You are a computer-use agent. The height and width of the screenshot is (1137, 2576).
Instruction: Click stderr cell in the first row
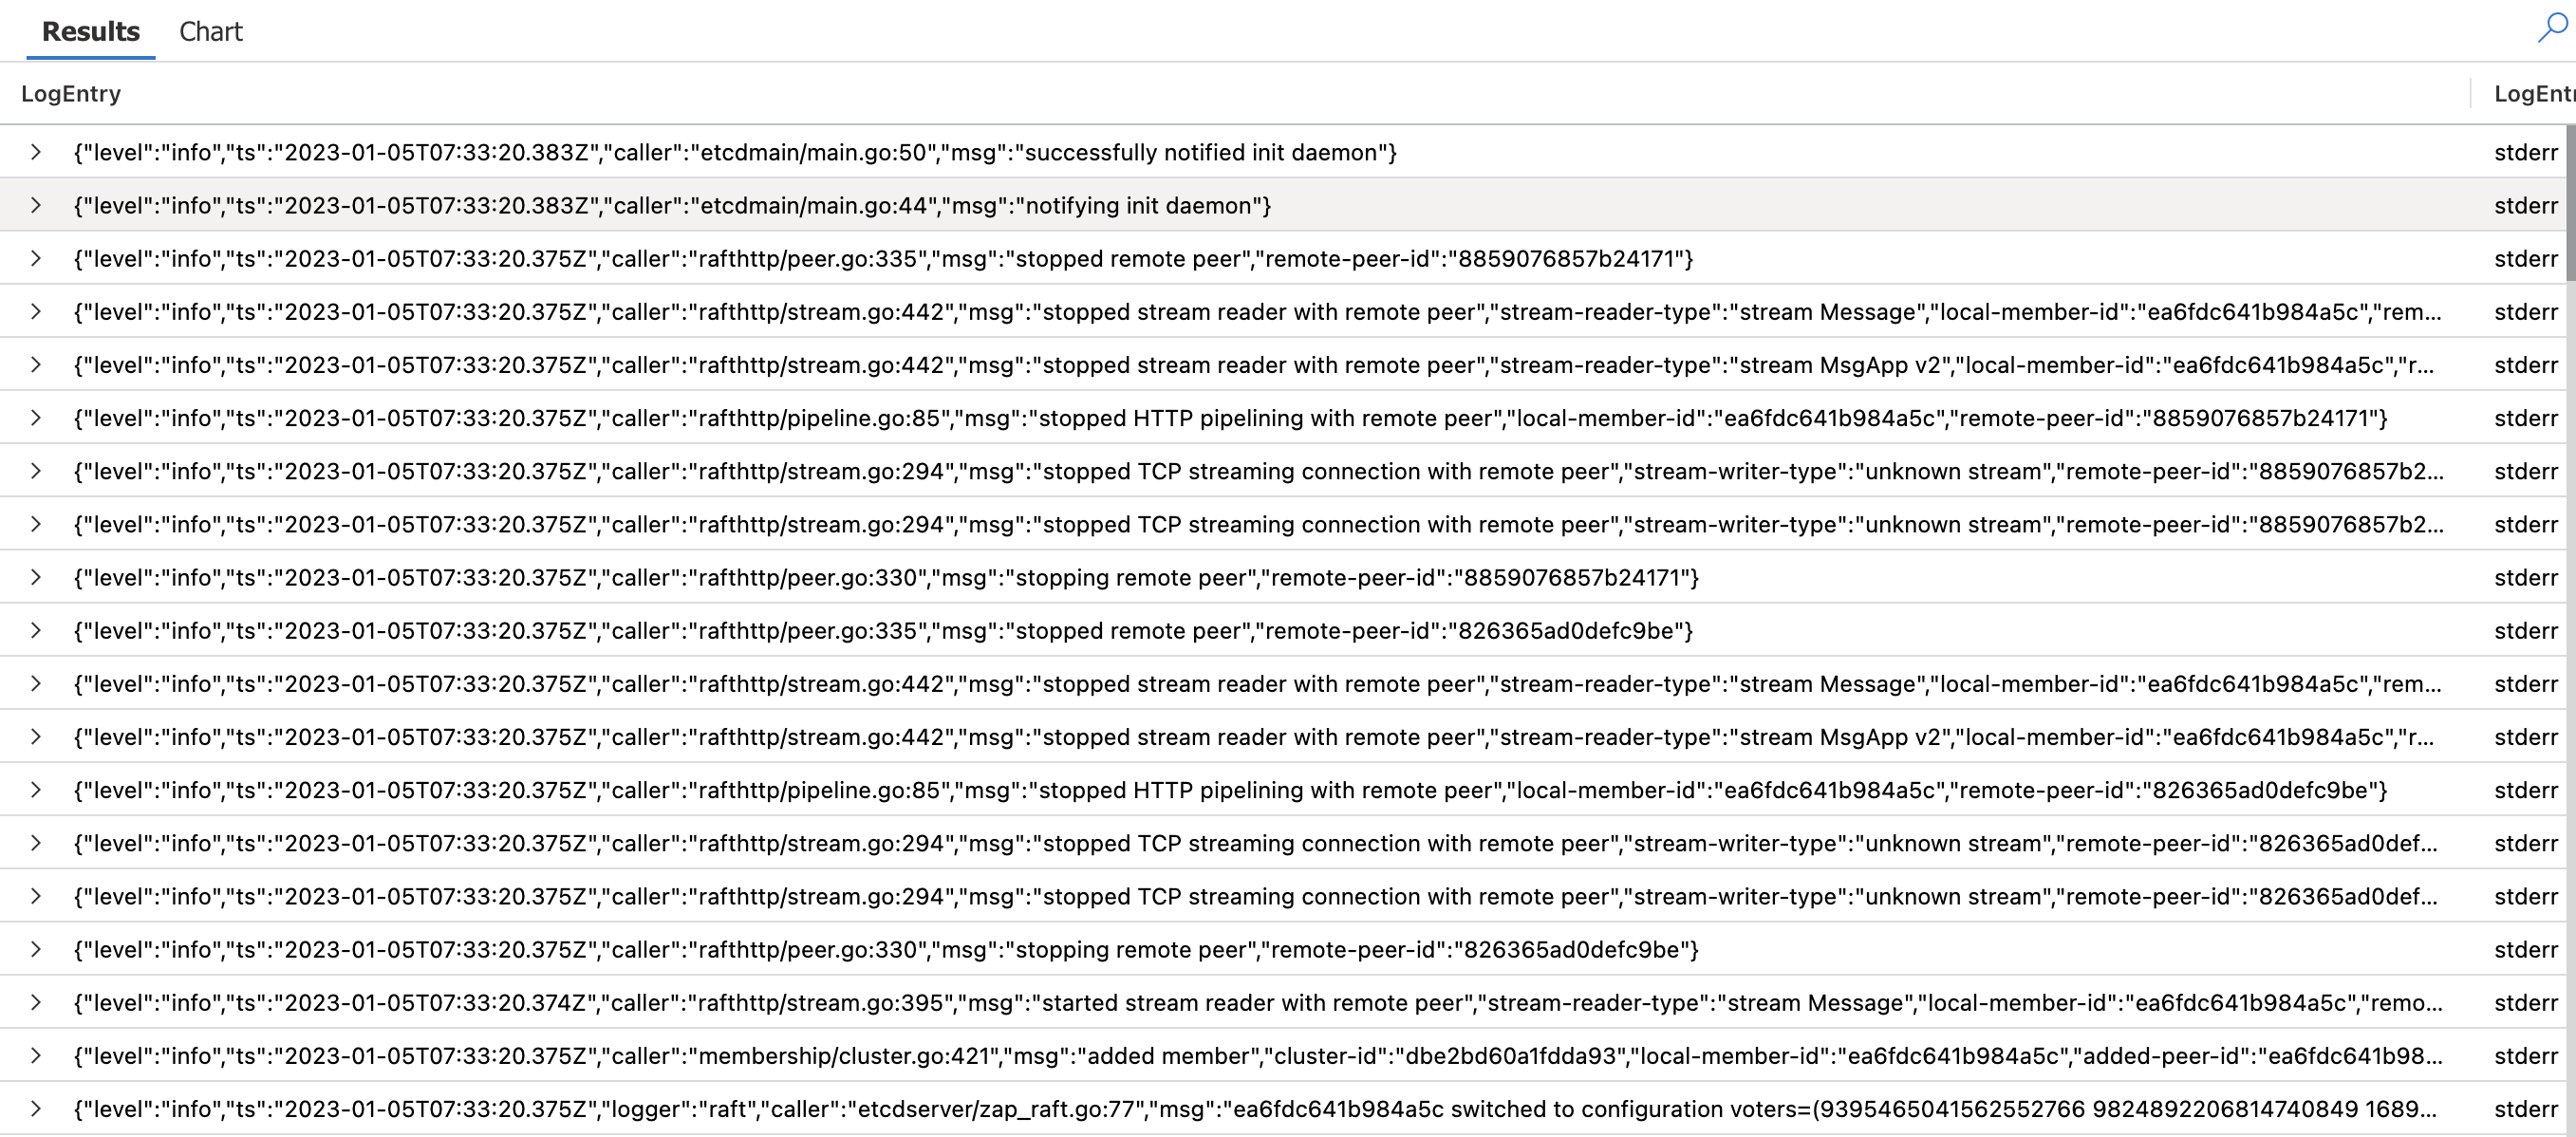[x=2525, y=153]
